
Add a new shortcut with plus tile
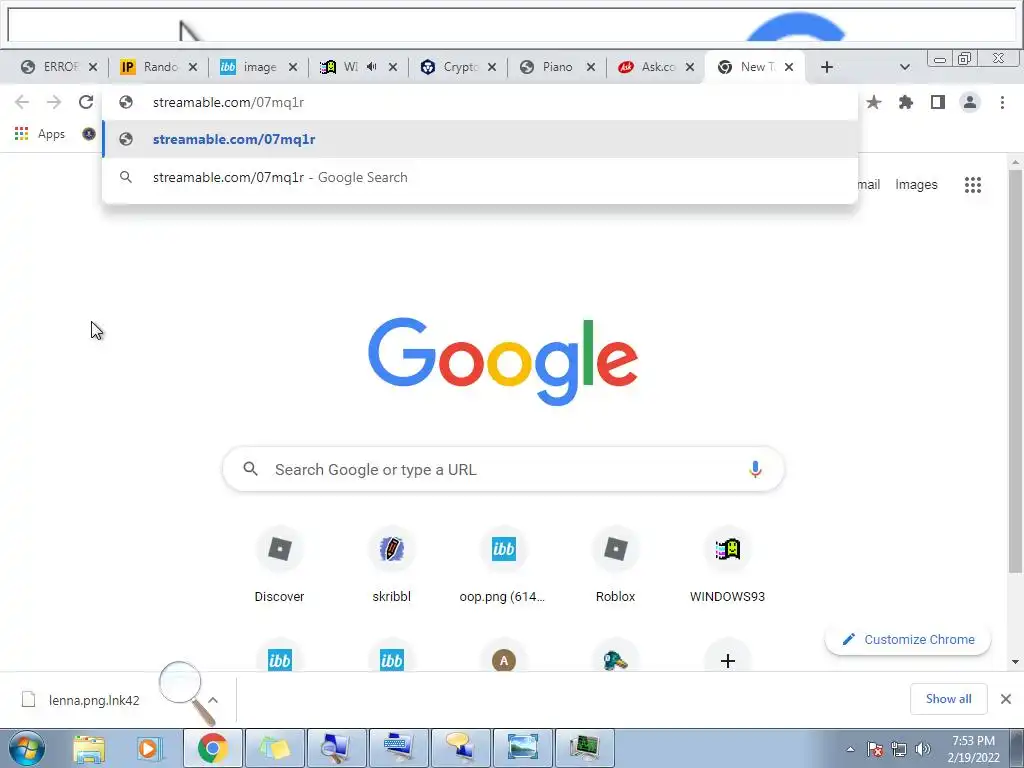tap(728, 660)
